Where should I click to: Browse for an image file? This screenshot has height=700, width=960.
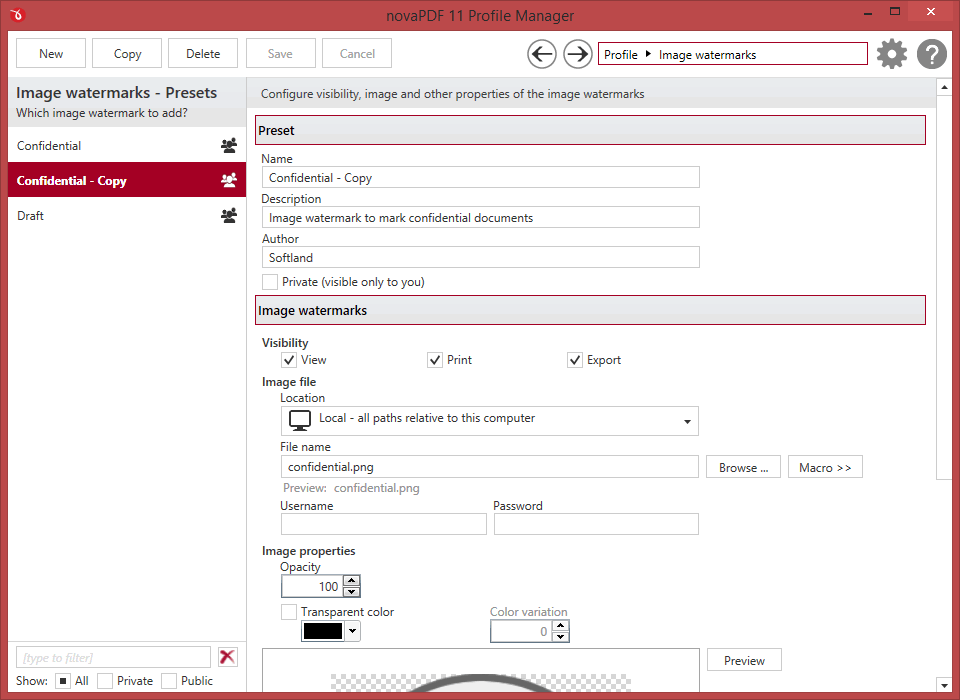point(743,467)
